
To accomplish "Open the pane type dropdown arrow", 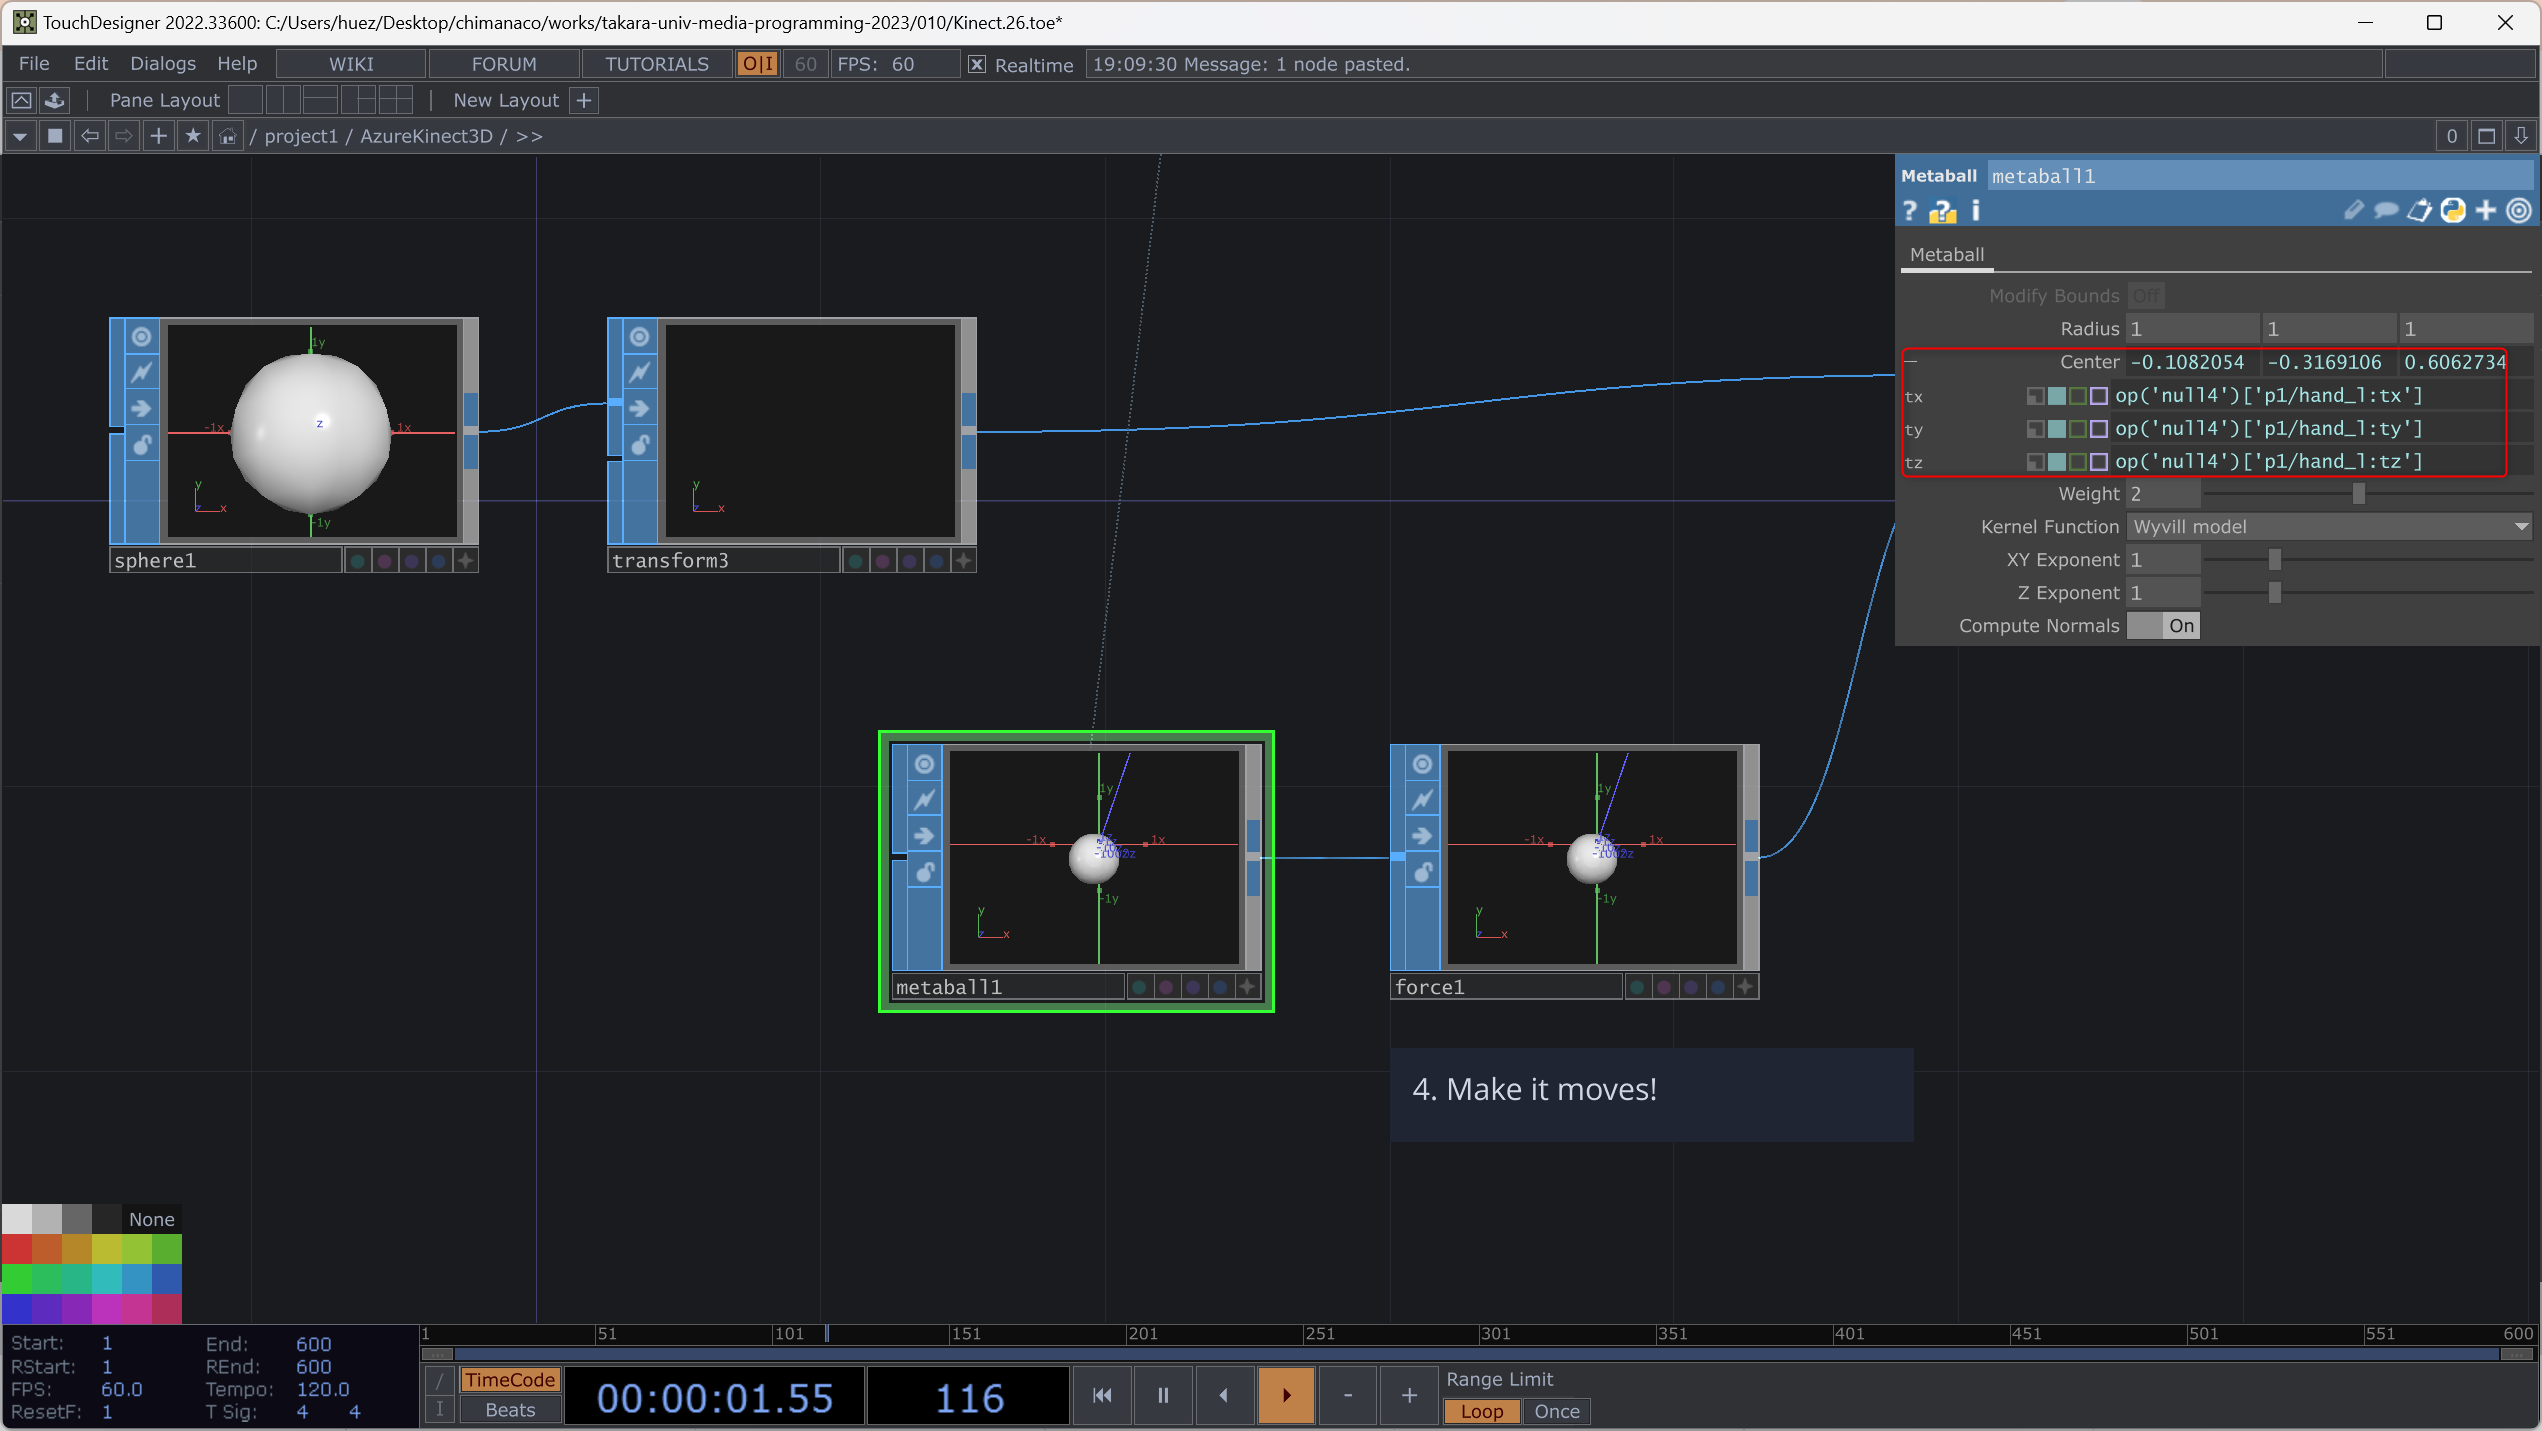I will pos(20,136).
